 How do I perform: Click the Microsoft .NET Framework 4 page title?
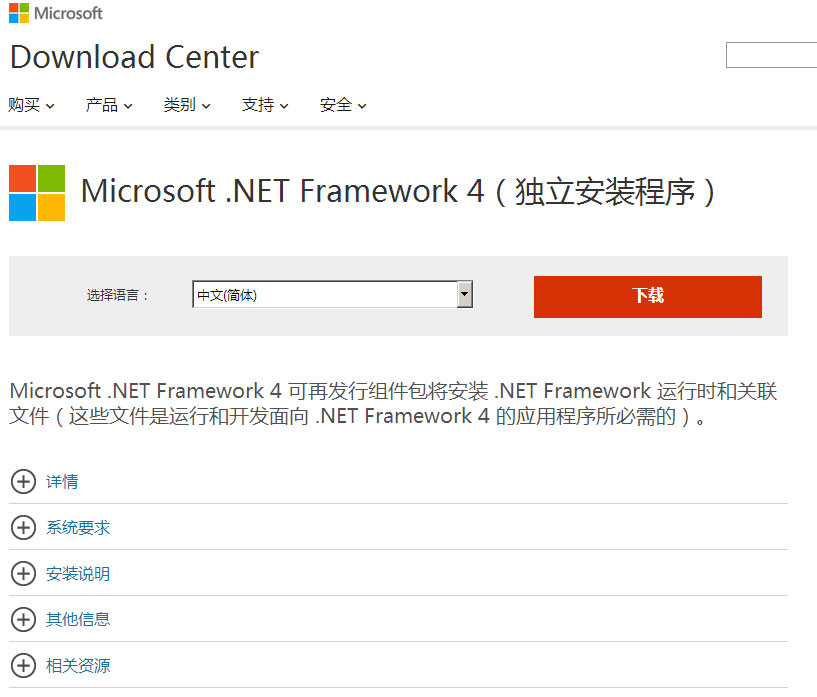pyautogui.click(x=398, y=191)
